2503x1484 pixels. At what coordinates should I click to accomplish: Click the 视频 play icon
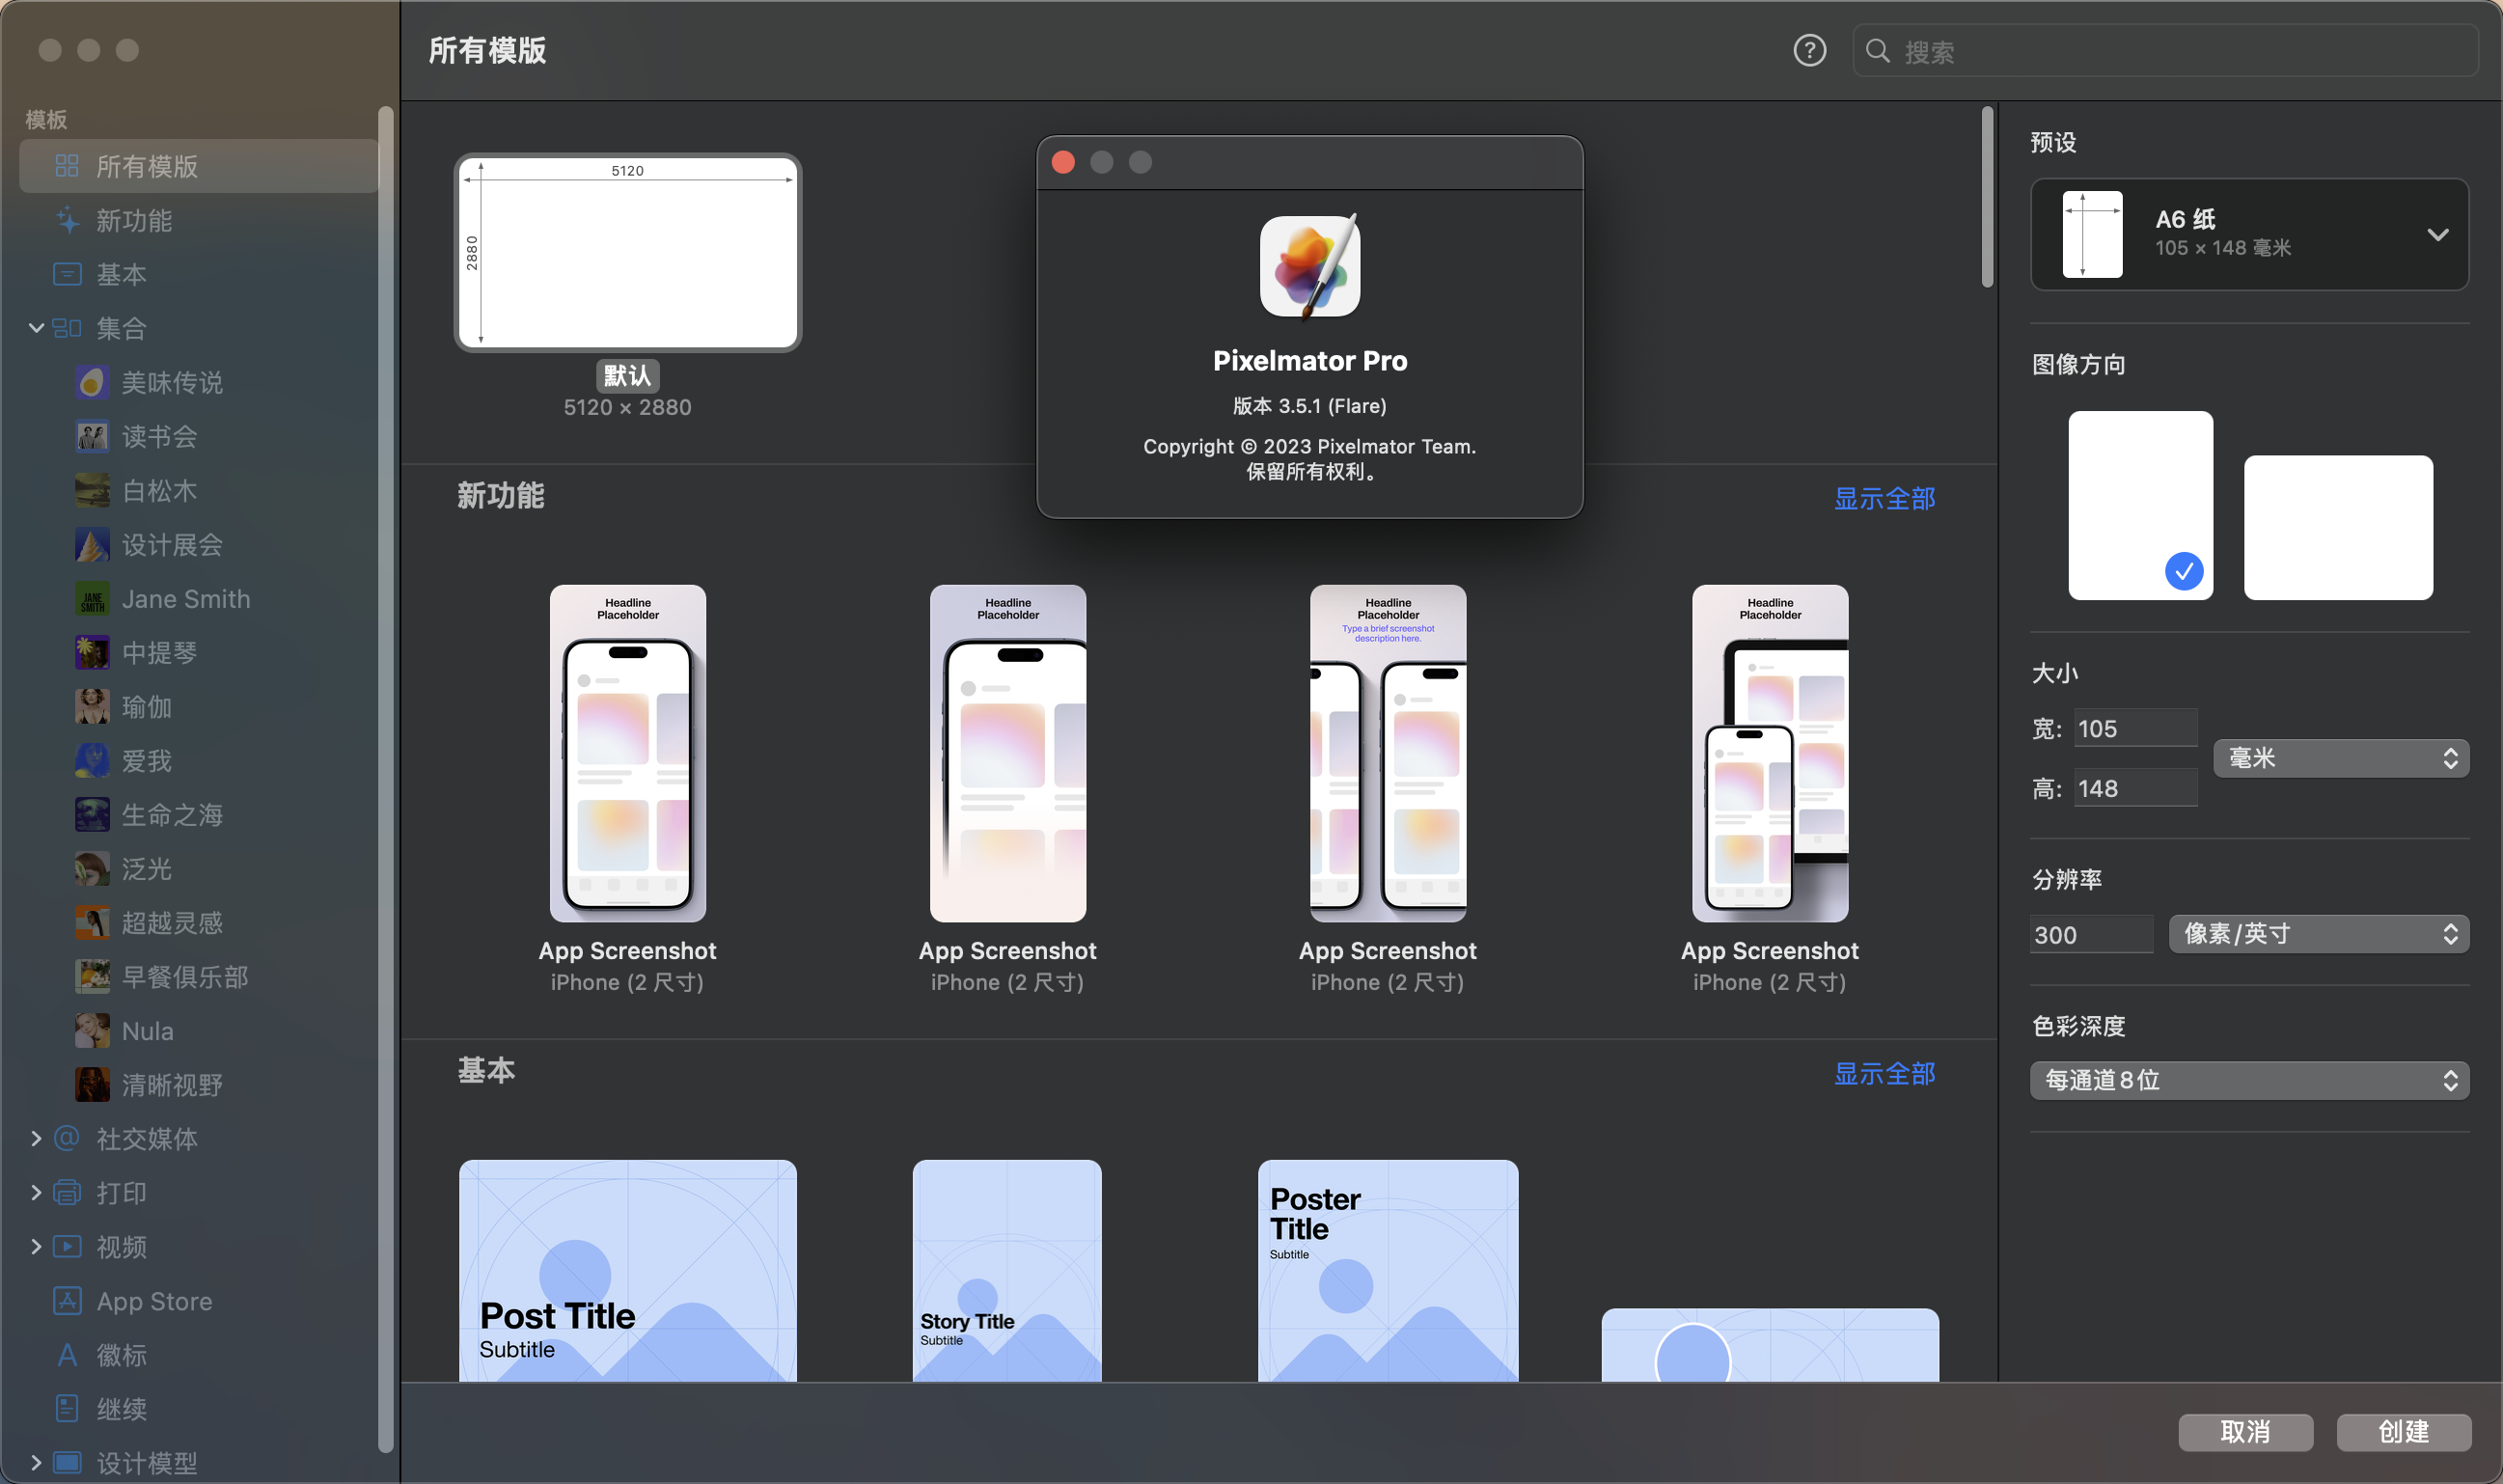pos(67,1246)
